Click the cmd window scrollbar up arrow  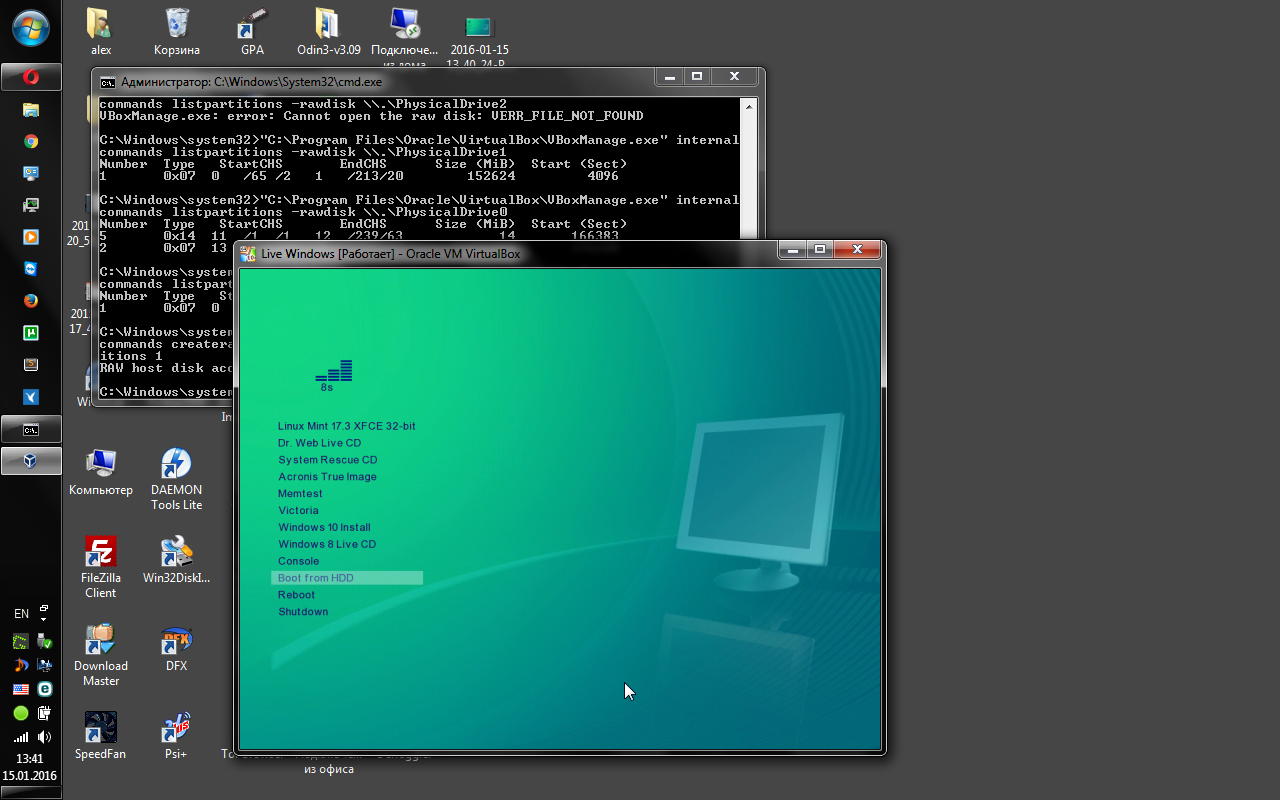(748, 105)
